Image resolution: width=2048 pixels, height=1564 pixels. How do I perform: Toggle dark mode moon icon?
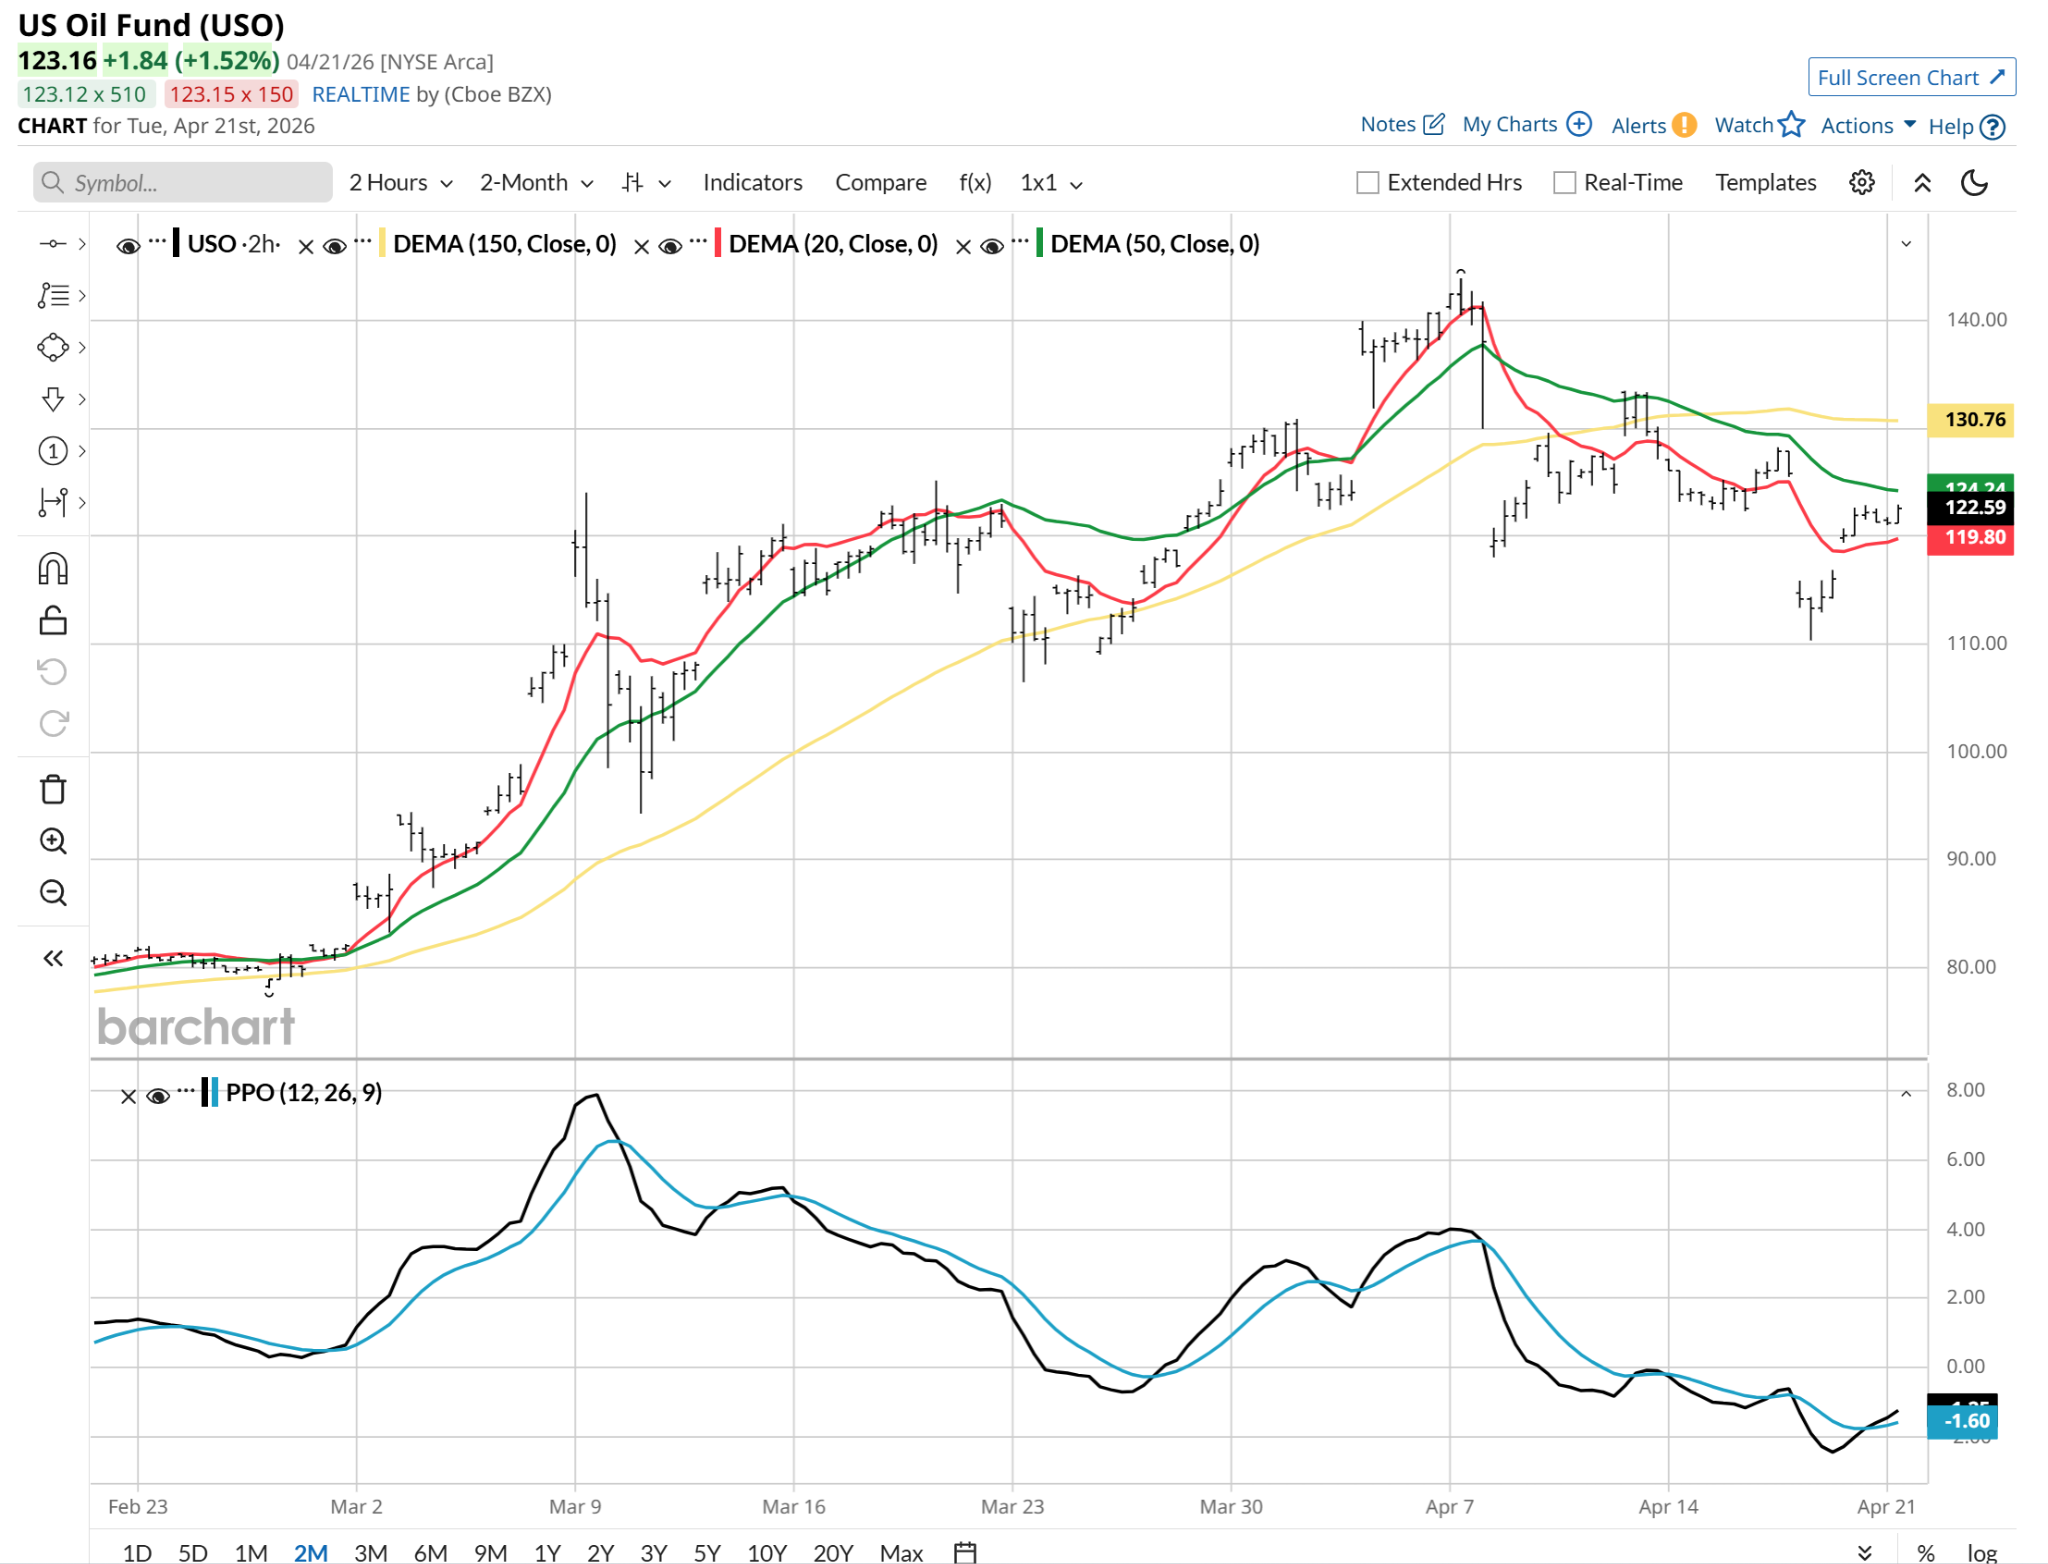[x=1974, y=183]
